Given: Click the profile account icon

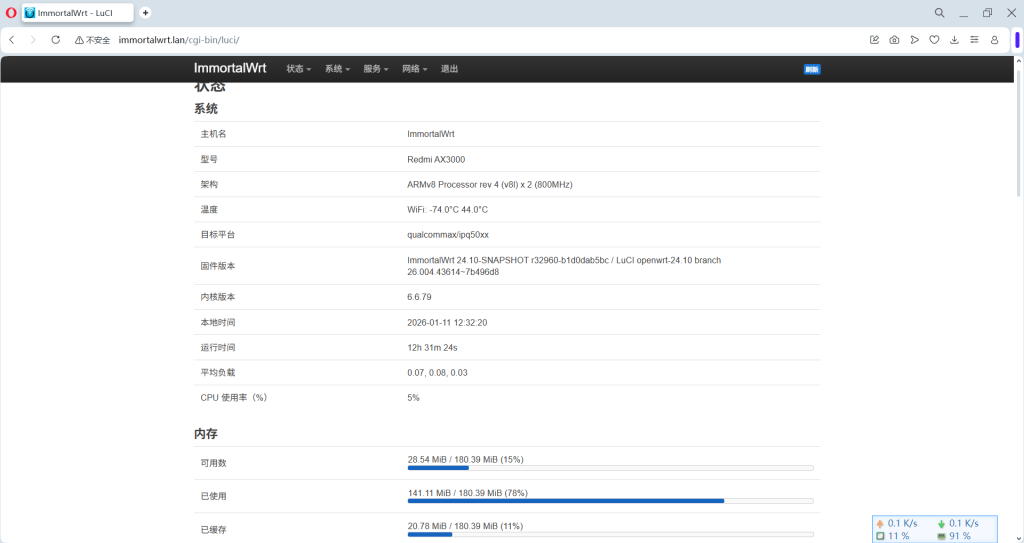Looking at the screenshot, I should (x=994, y=40).
